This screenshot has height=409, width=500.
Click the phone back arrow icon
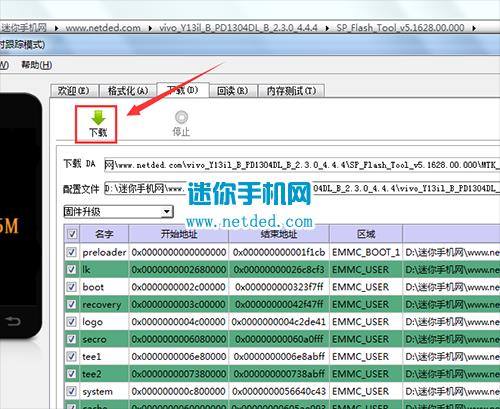click(13, 321)
